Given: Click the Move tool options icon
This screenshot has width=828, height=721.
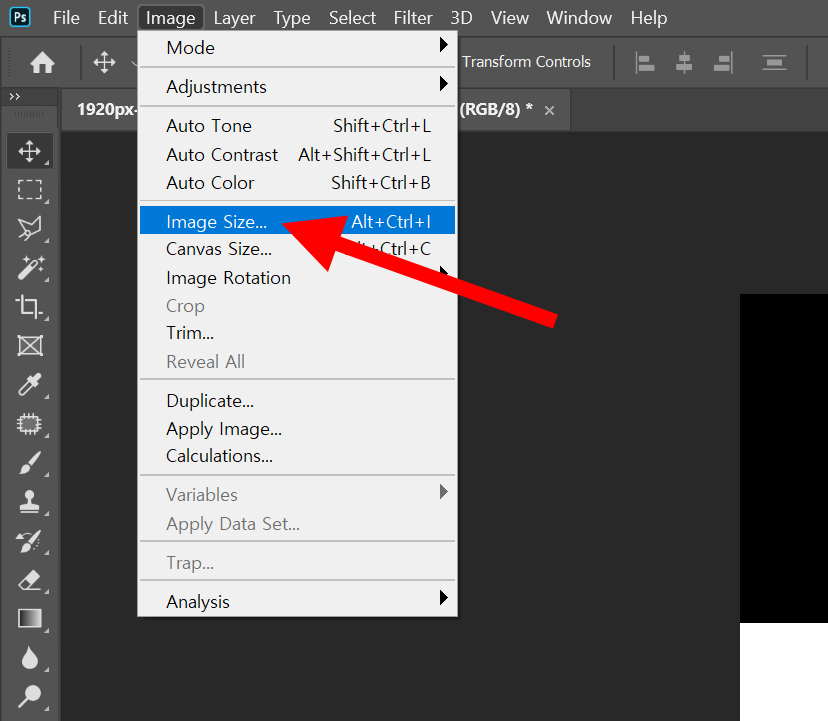Looking at the screenshot, I should pos(104,62).
